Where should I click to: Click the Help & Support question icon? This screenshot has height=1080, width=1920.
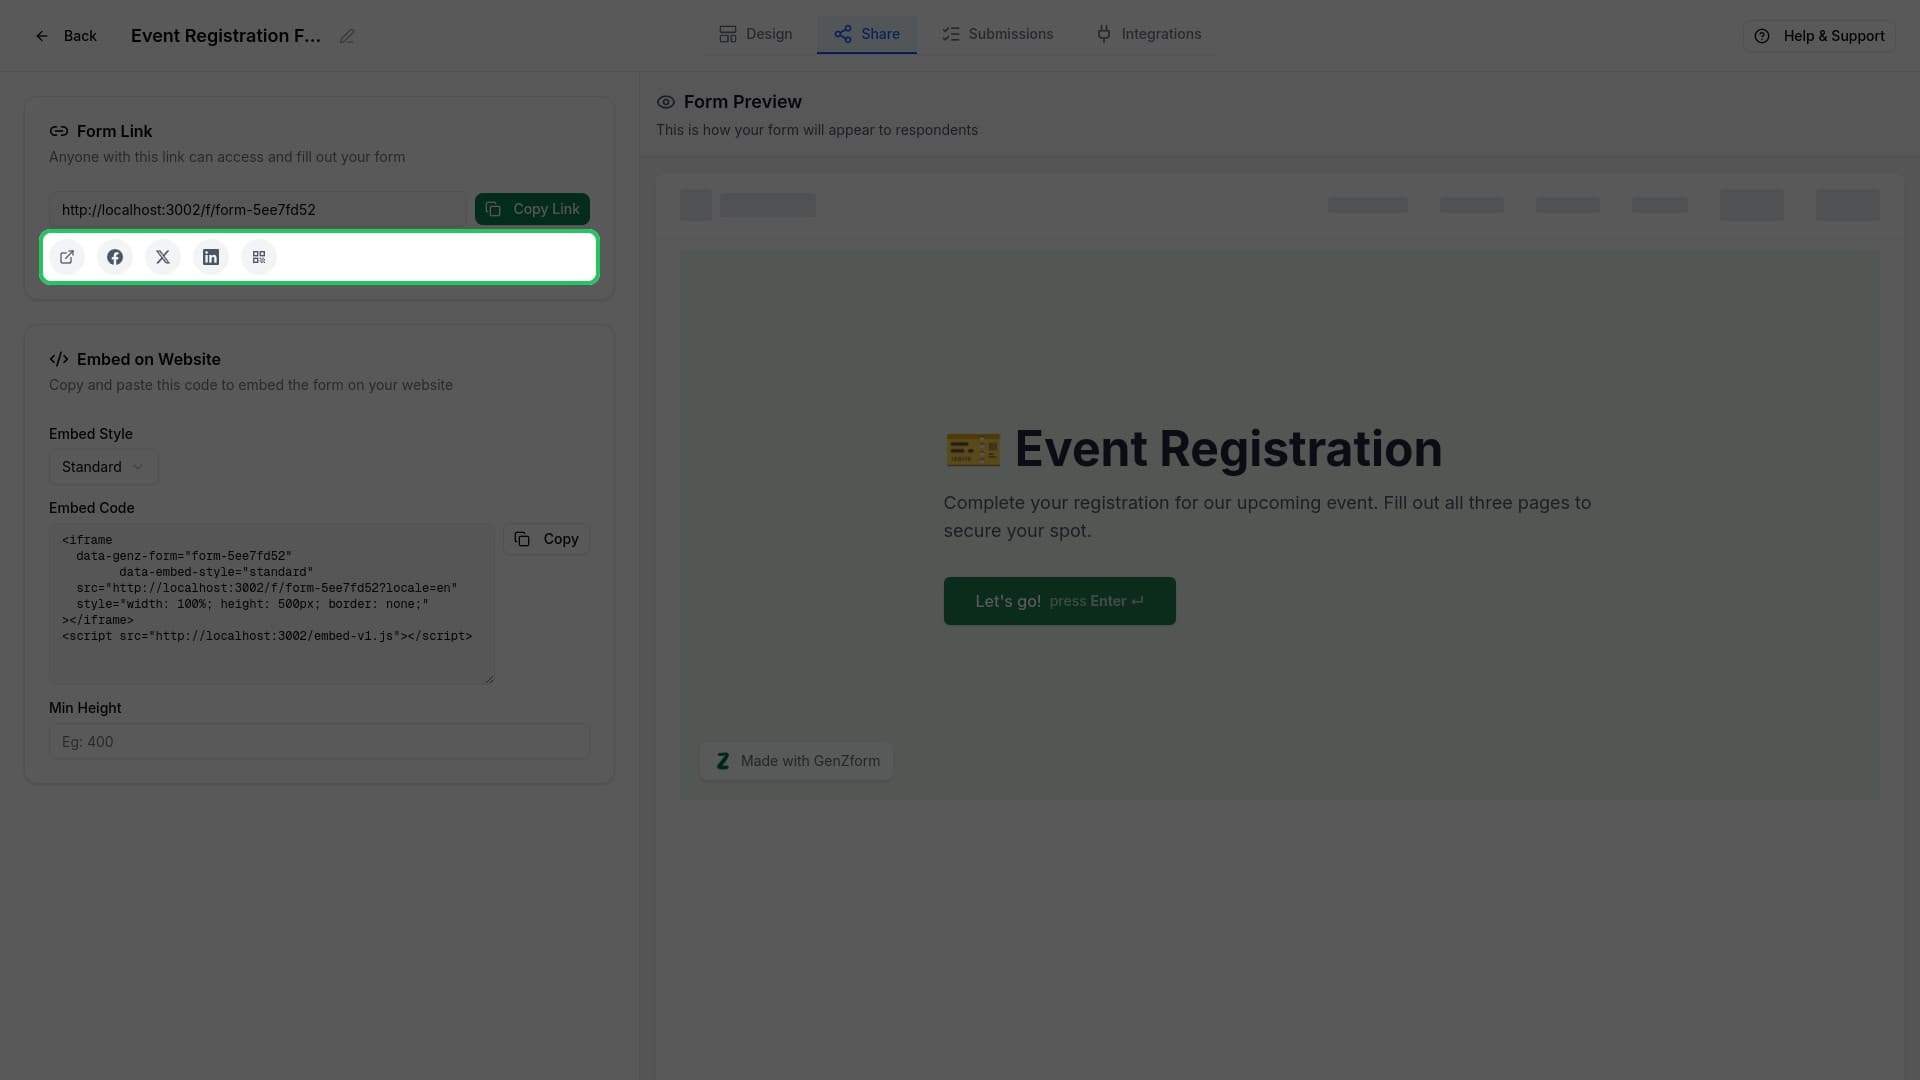(1762, 36)
